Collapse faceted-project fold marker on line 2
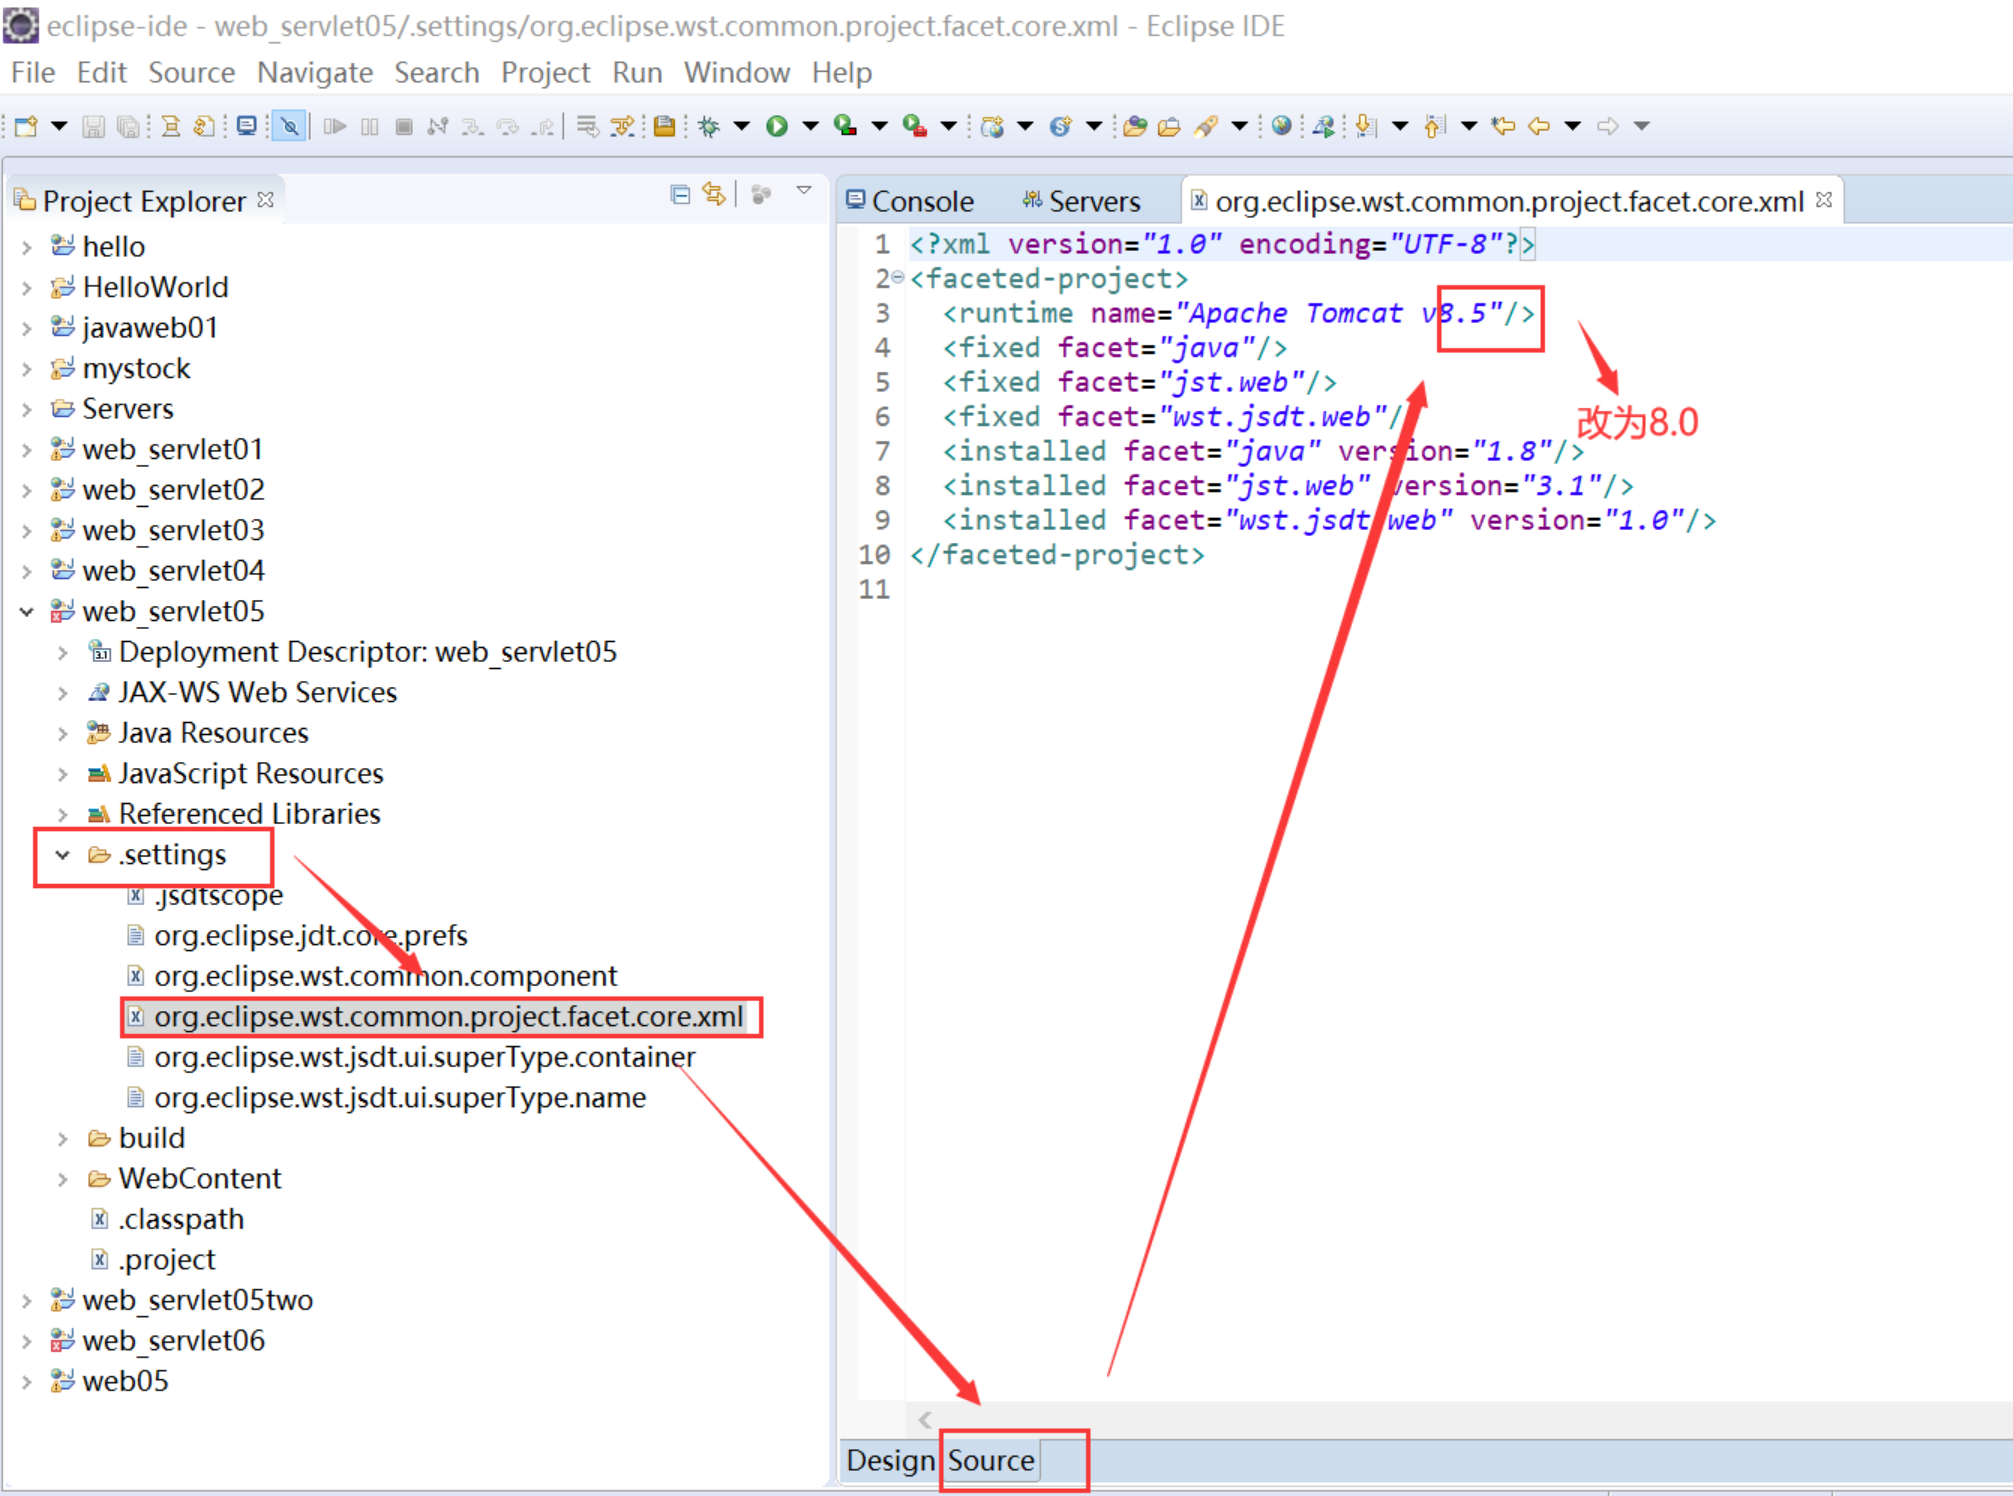The width and height of the screenshot is (2013, 1496). point(897,277)
